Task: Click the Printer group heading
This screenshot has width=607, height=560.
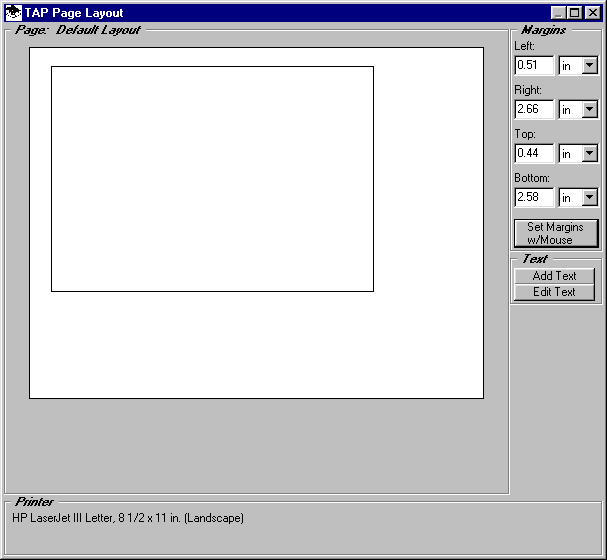Action: 34,502
